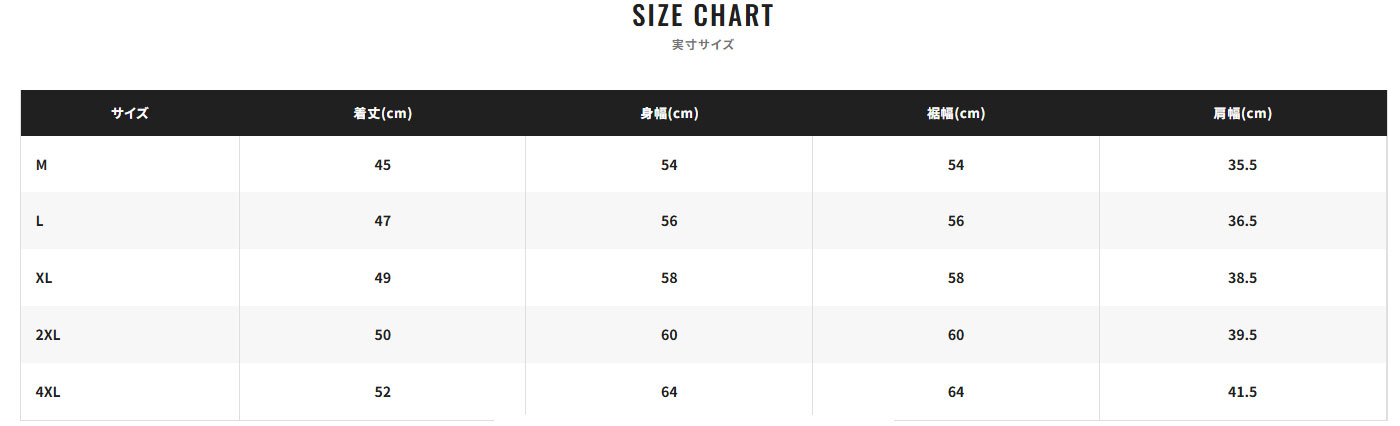Click the 実寸サイズ subtitle text
This screenshot has width=1400, height=426.
pyautogui.click(x=703, y=45)
